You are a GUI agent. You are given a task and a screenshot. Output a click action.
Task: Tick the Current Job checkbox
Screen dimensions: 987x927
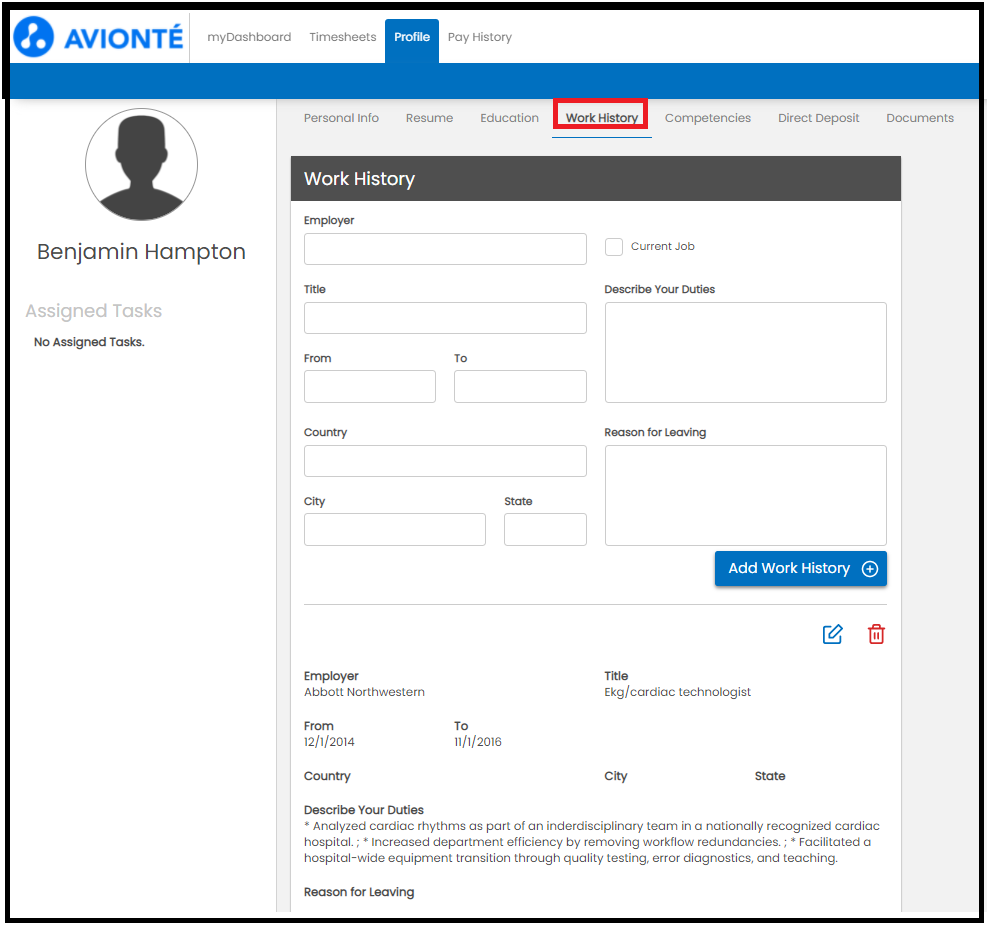click(614, 247)
